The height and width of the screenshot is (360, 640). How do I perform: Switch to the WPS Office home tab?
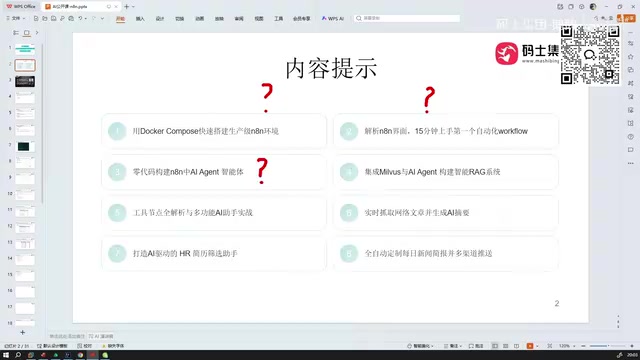(20, 7)
